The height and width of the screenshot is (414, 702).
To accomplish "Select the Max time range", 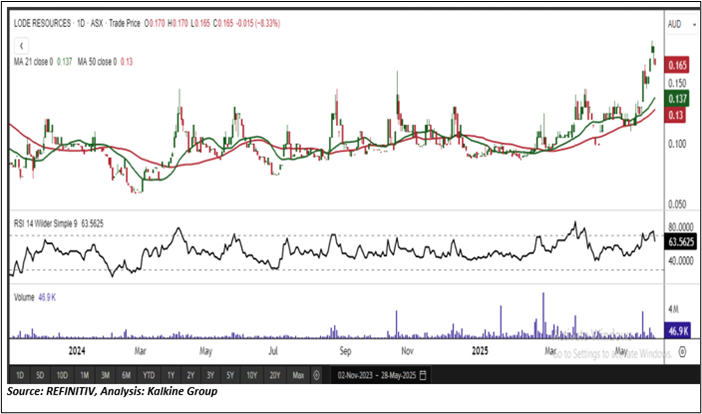I will (x=298, y=375).
